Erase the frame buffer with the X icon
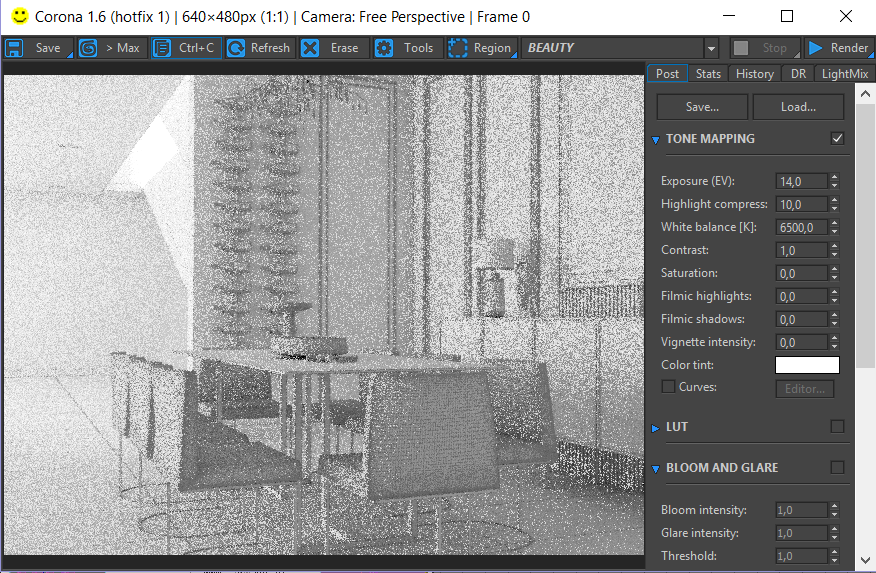 pyautogui.click(x=310, y=48)
